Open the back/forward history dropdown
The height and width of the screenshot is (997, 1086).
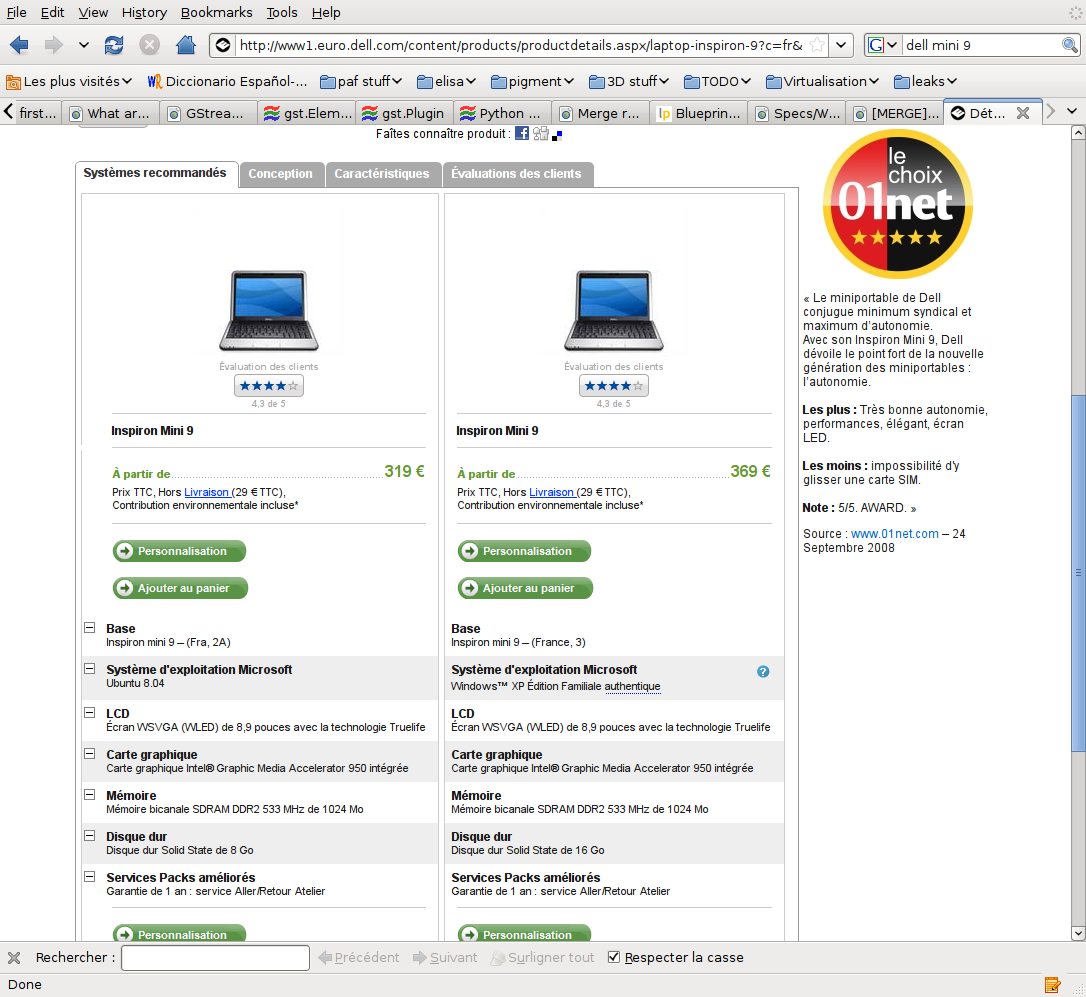(84, 46)
